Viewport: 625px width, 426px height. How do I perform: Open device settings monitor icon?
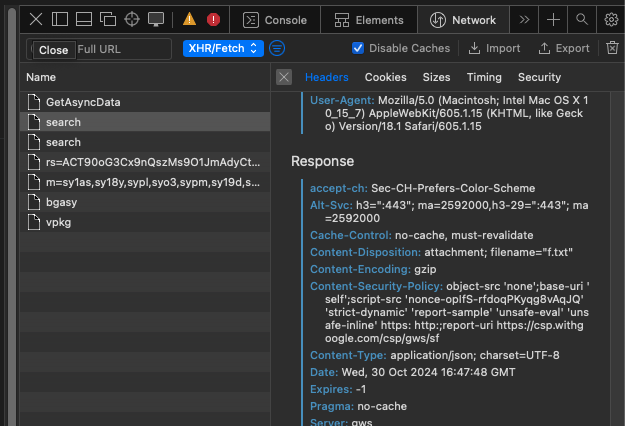point(156,19)
